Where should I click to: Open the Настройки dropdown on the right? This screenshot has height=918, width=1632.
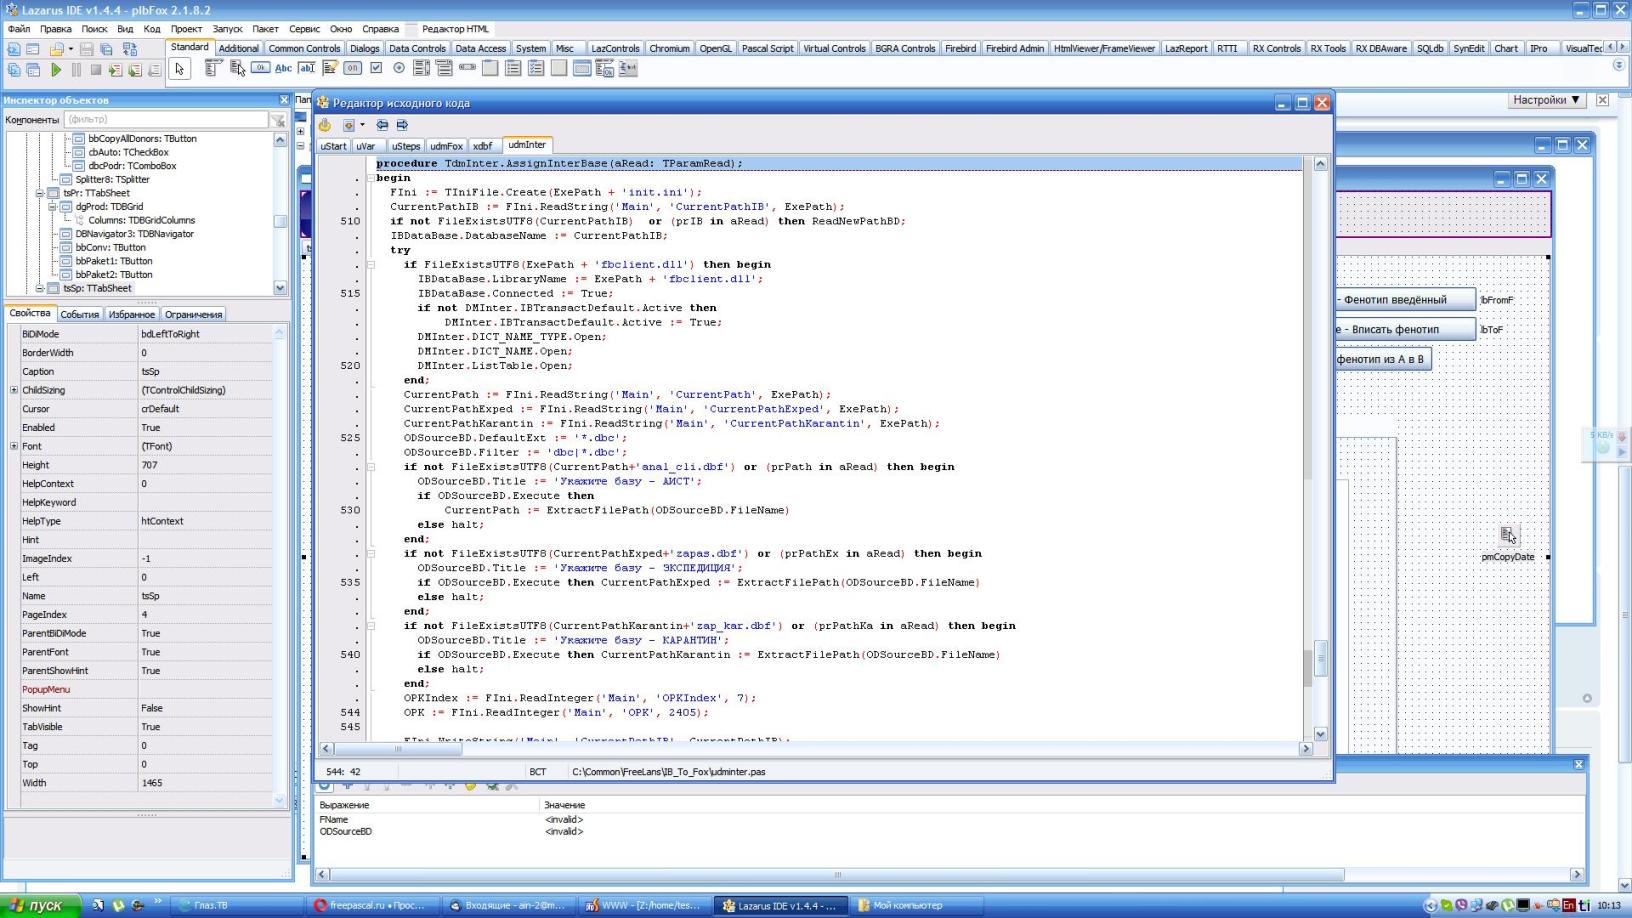coord(1546,100)
